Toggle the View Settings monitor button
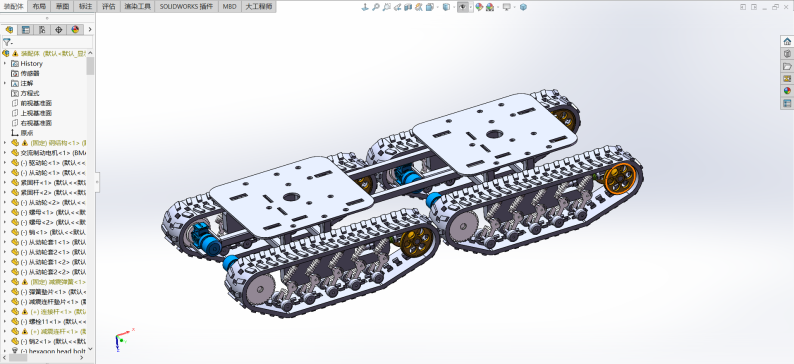Image resolution: width=794 pixels, height=364 pixels. pos(506,7)
